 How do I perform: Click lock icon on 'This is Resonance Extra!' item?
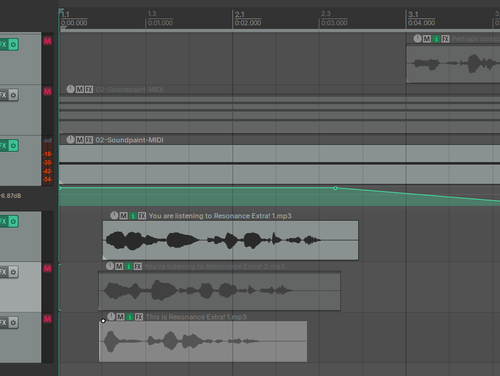tap(111, 316)
